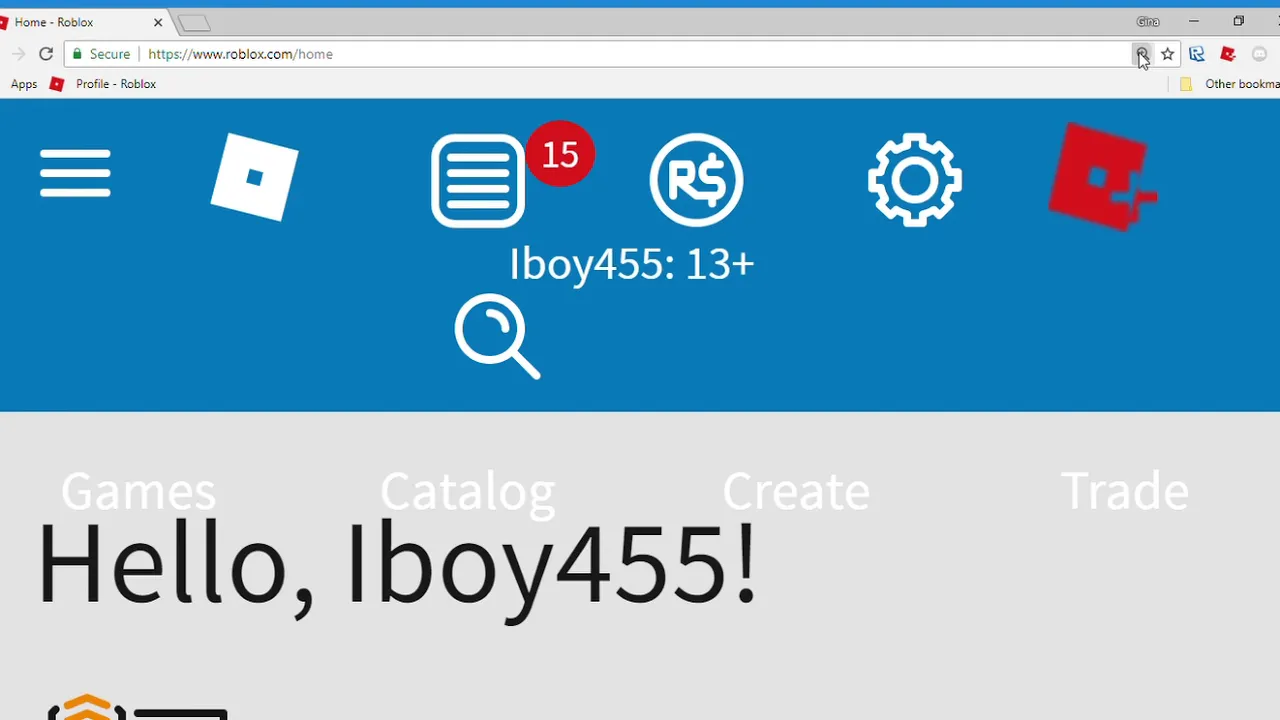The width and height of the screenshot is (1280, 720).
Task: Open the Robux balance icon
Action: (x=696, y=180)
